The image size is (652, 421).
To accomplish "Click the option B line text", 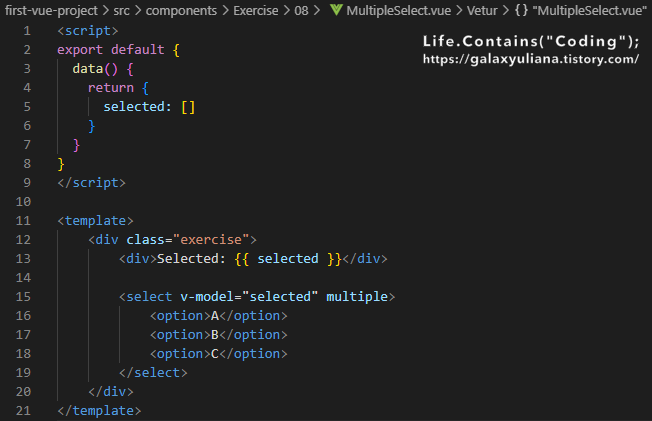I will coord(219,335).
